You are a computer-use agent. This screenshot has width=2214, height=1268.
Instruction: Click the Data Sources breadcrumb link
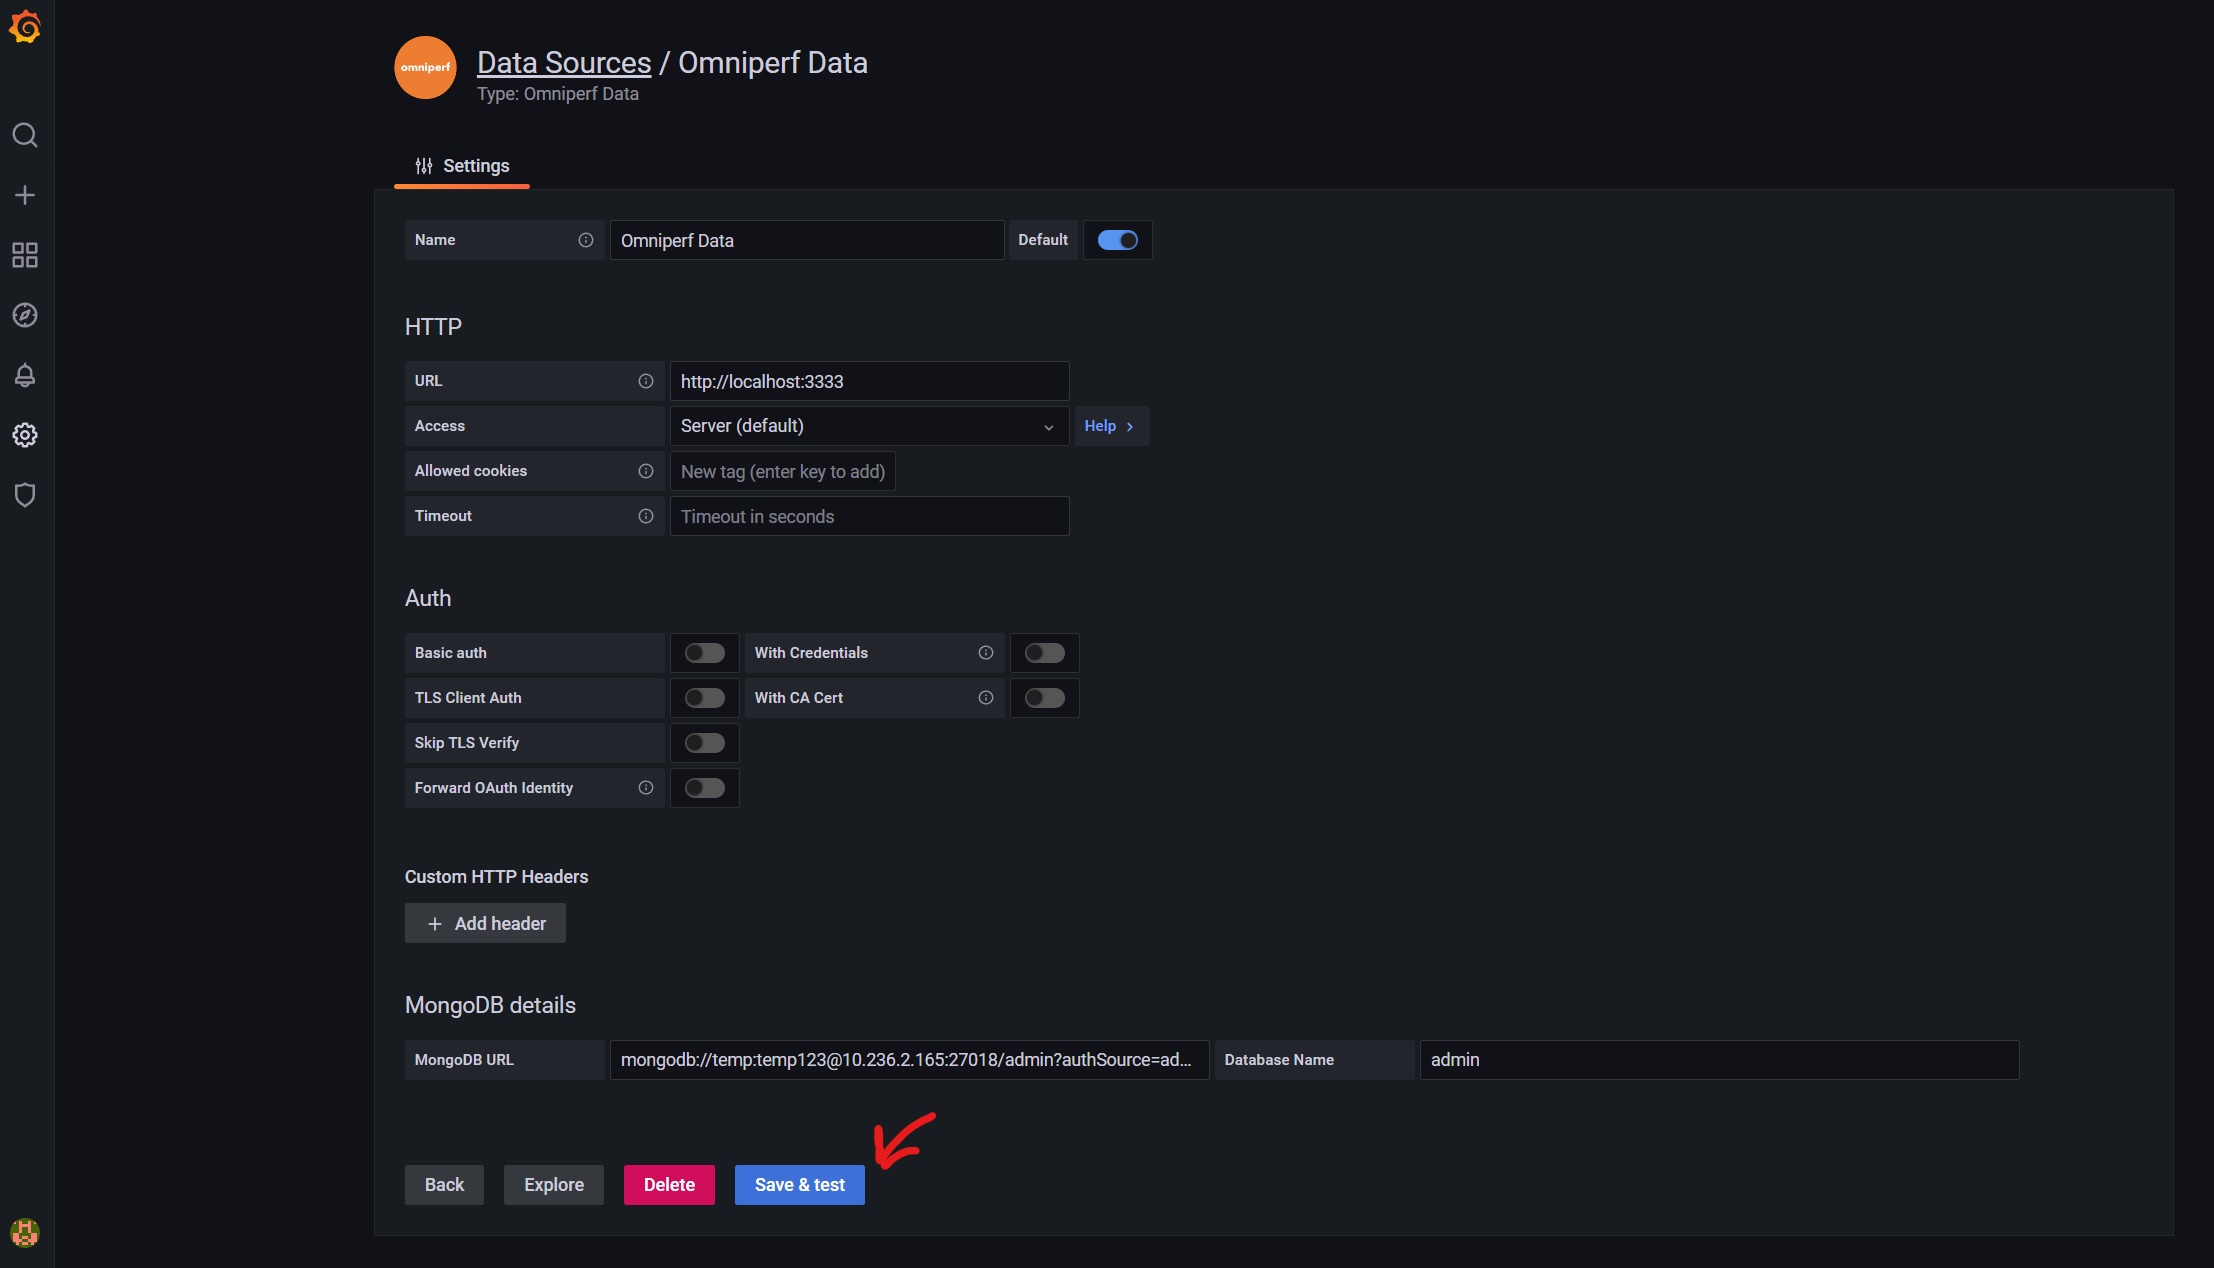pyautogui.click(x=563, y=63)
